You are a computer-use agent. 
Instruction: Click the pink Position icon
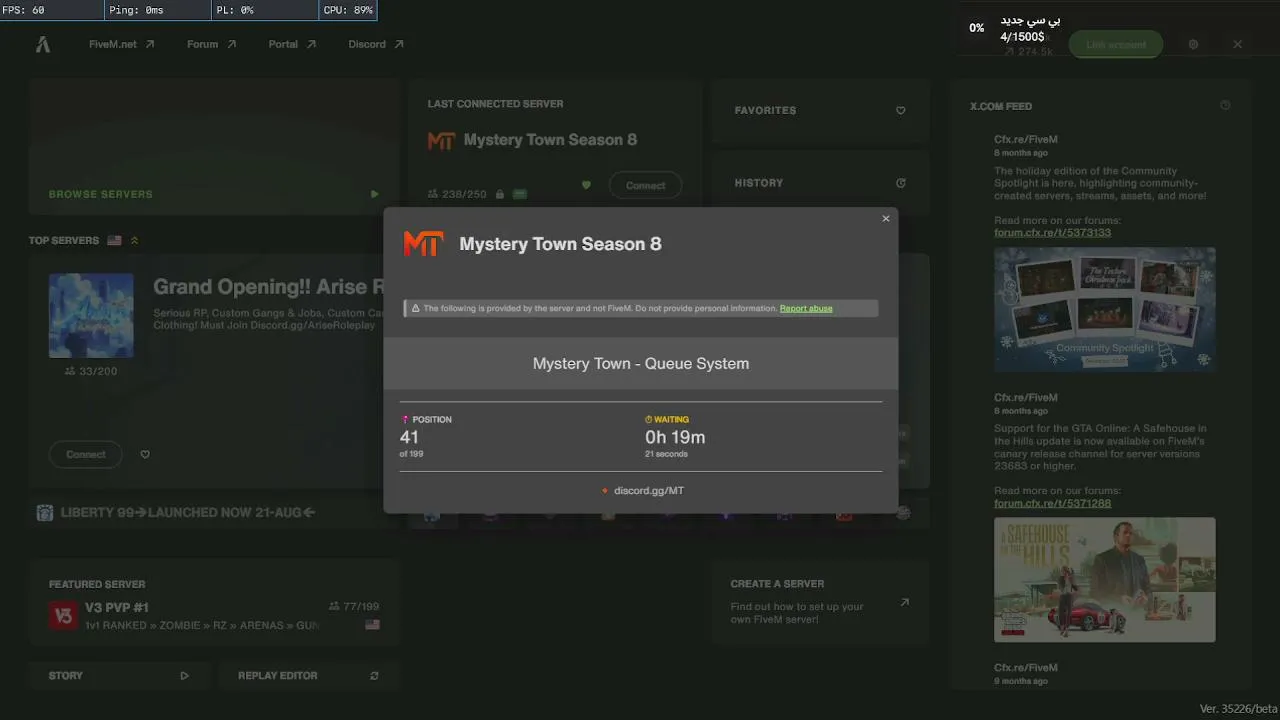(x=405, y=420)
